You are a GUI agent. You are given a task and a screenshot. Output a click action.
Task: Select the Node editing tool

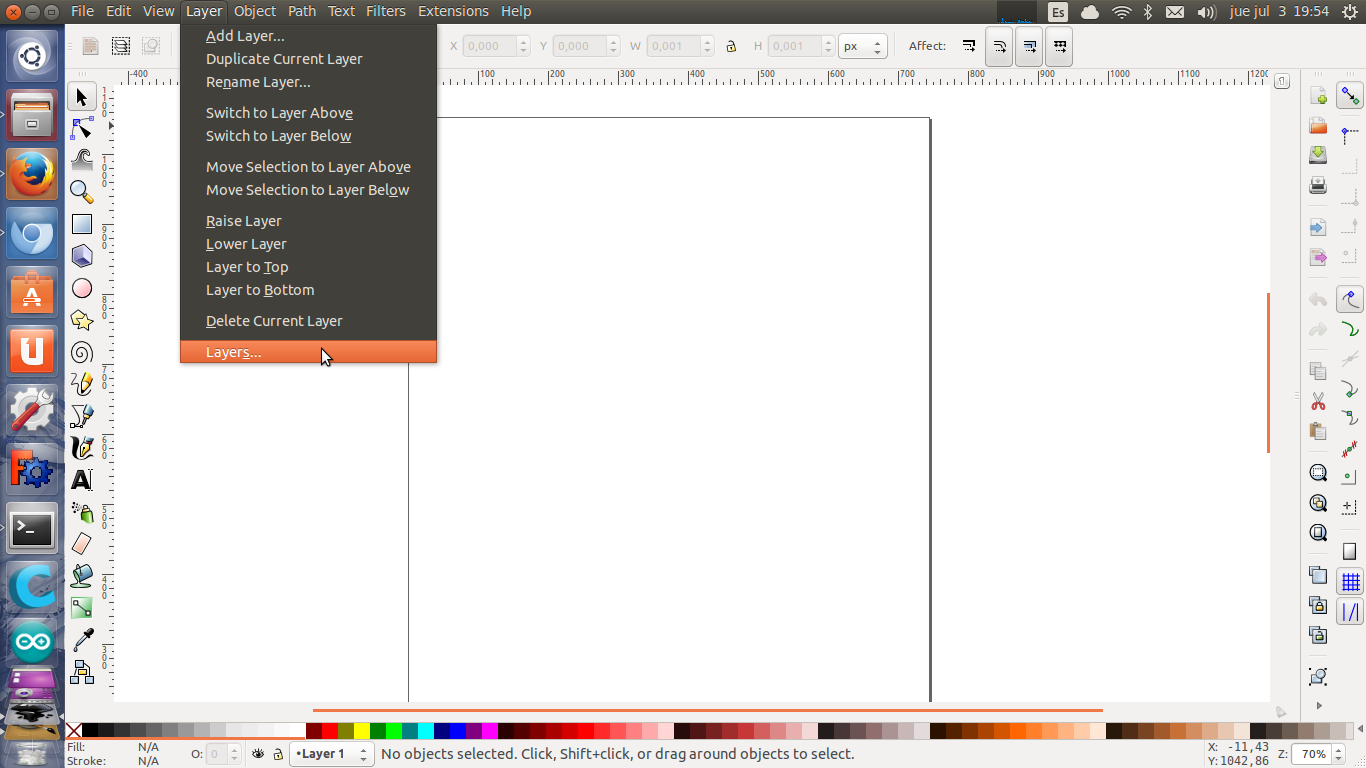(82, 129)
